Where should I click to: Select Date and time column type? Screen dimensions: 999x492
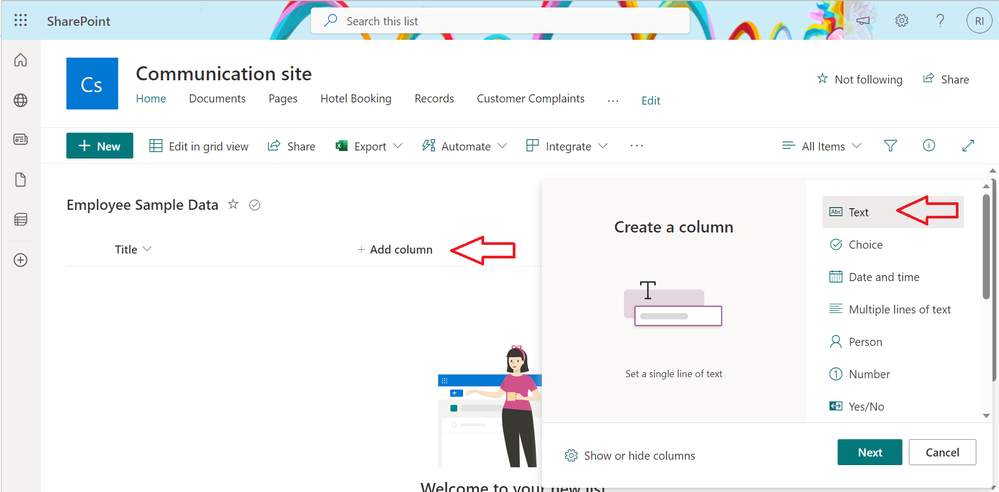pos(893,277)
